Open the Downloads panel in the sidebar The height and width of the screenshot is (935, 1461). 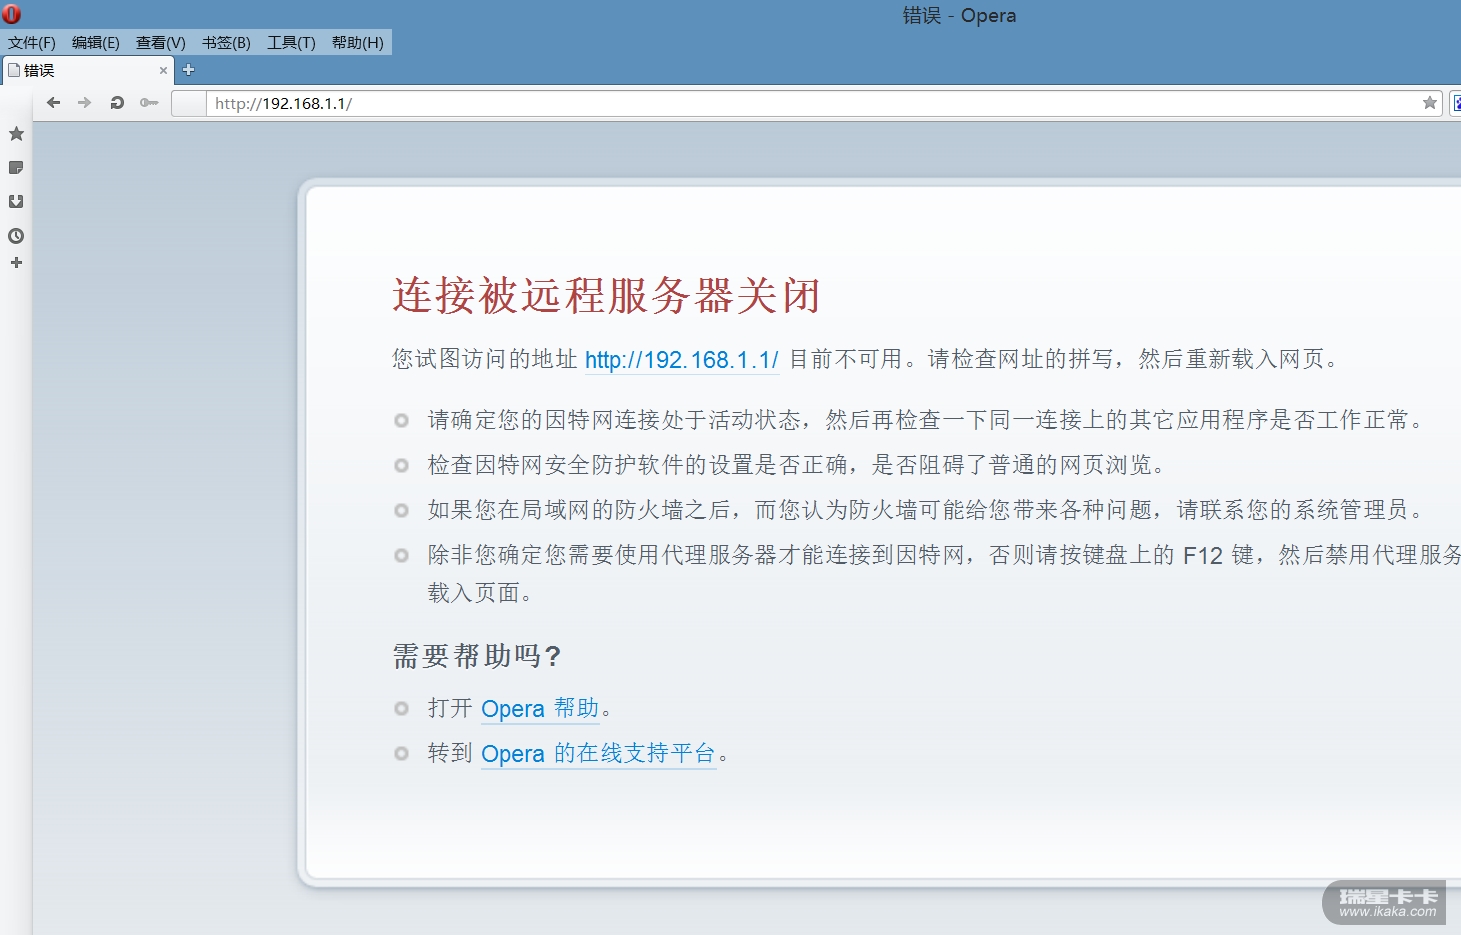(x=16, y=202)
